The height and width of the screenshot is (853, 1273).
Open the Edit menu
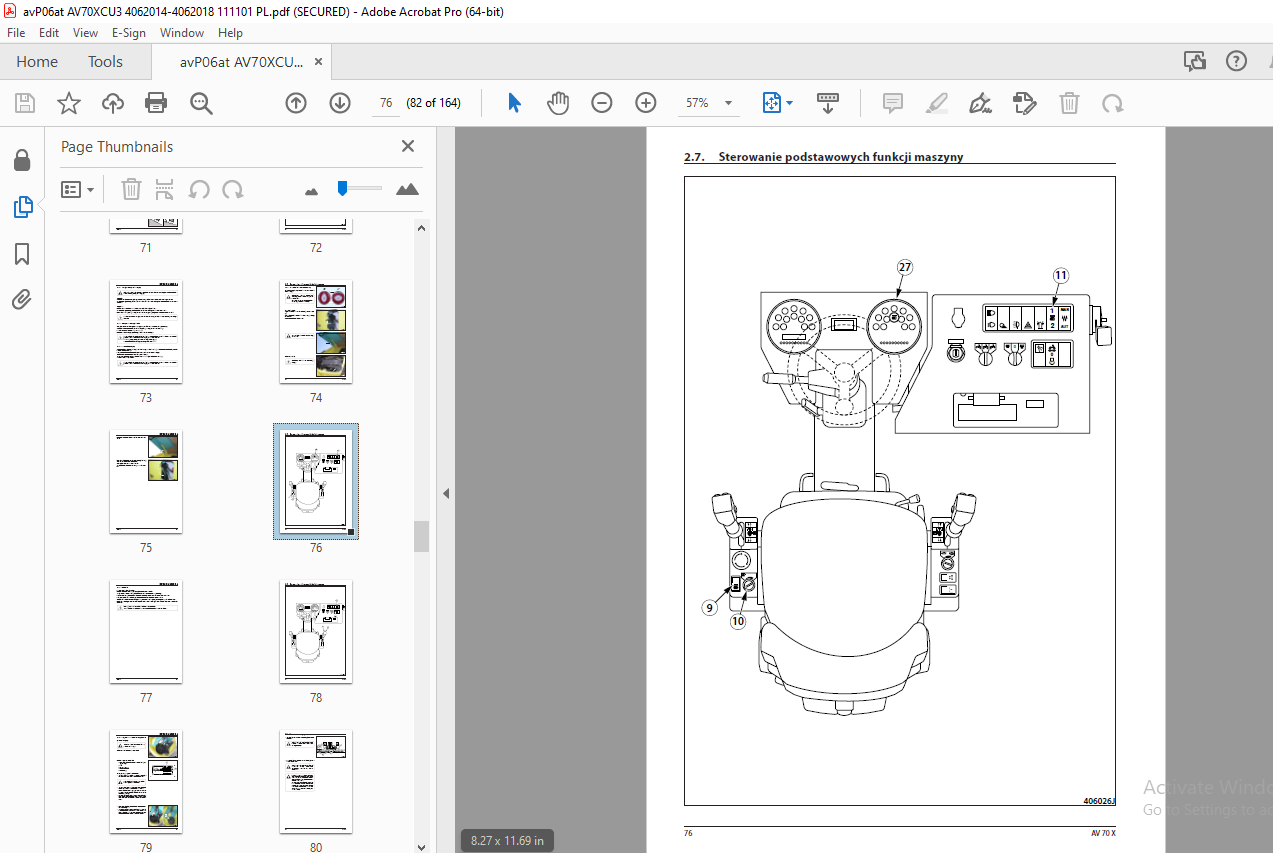[x=49, y=33]
